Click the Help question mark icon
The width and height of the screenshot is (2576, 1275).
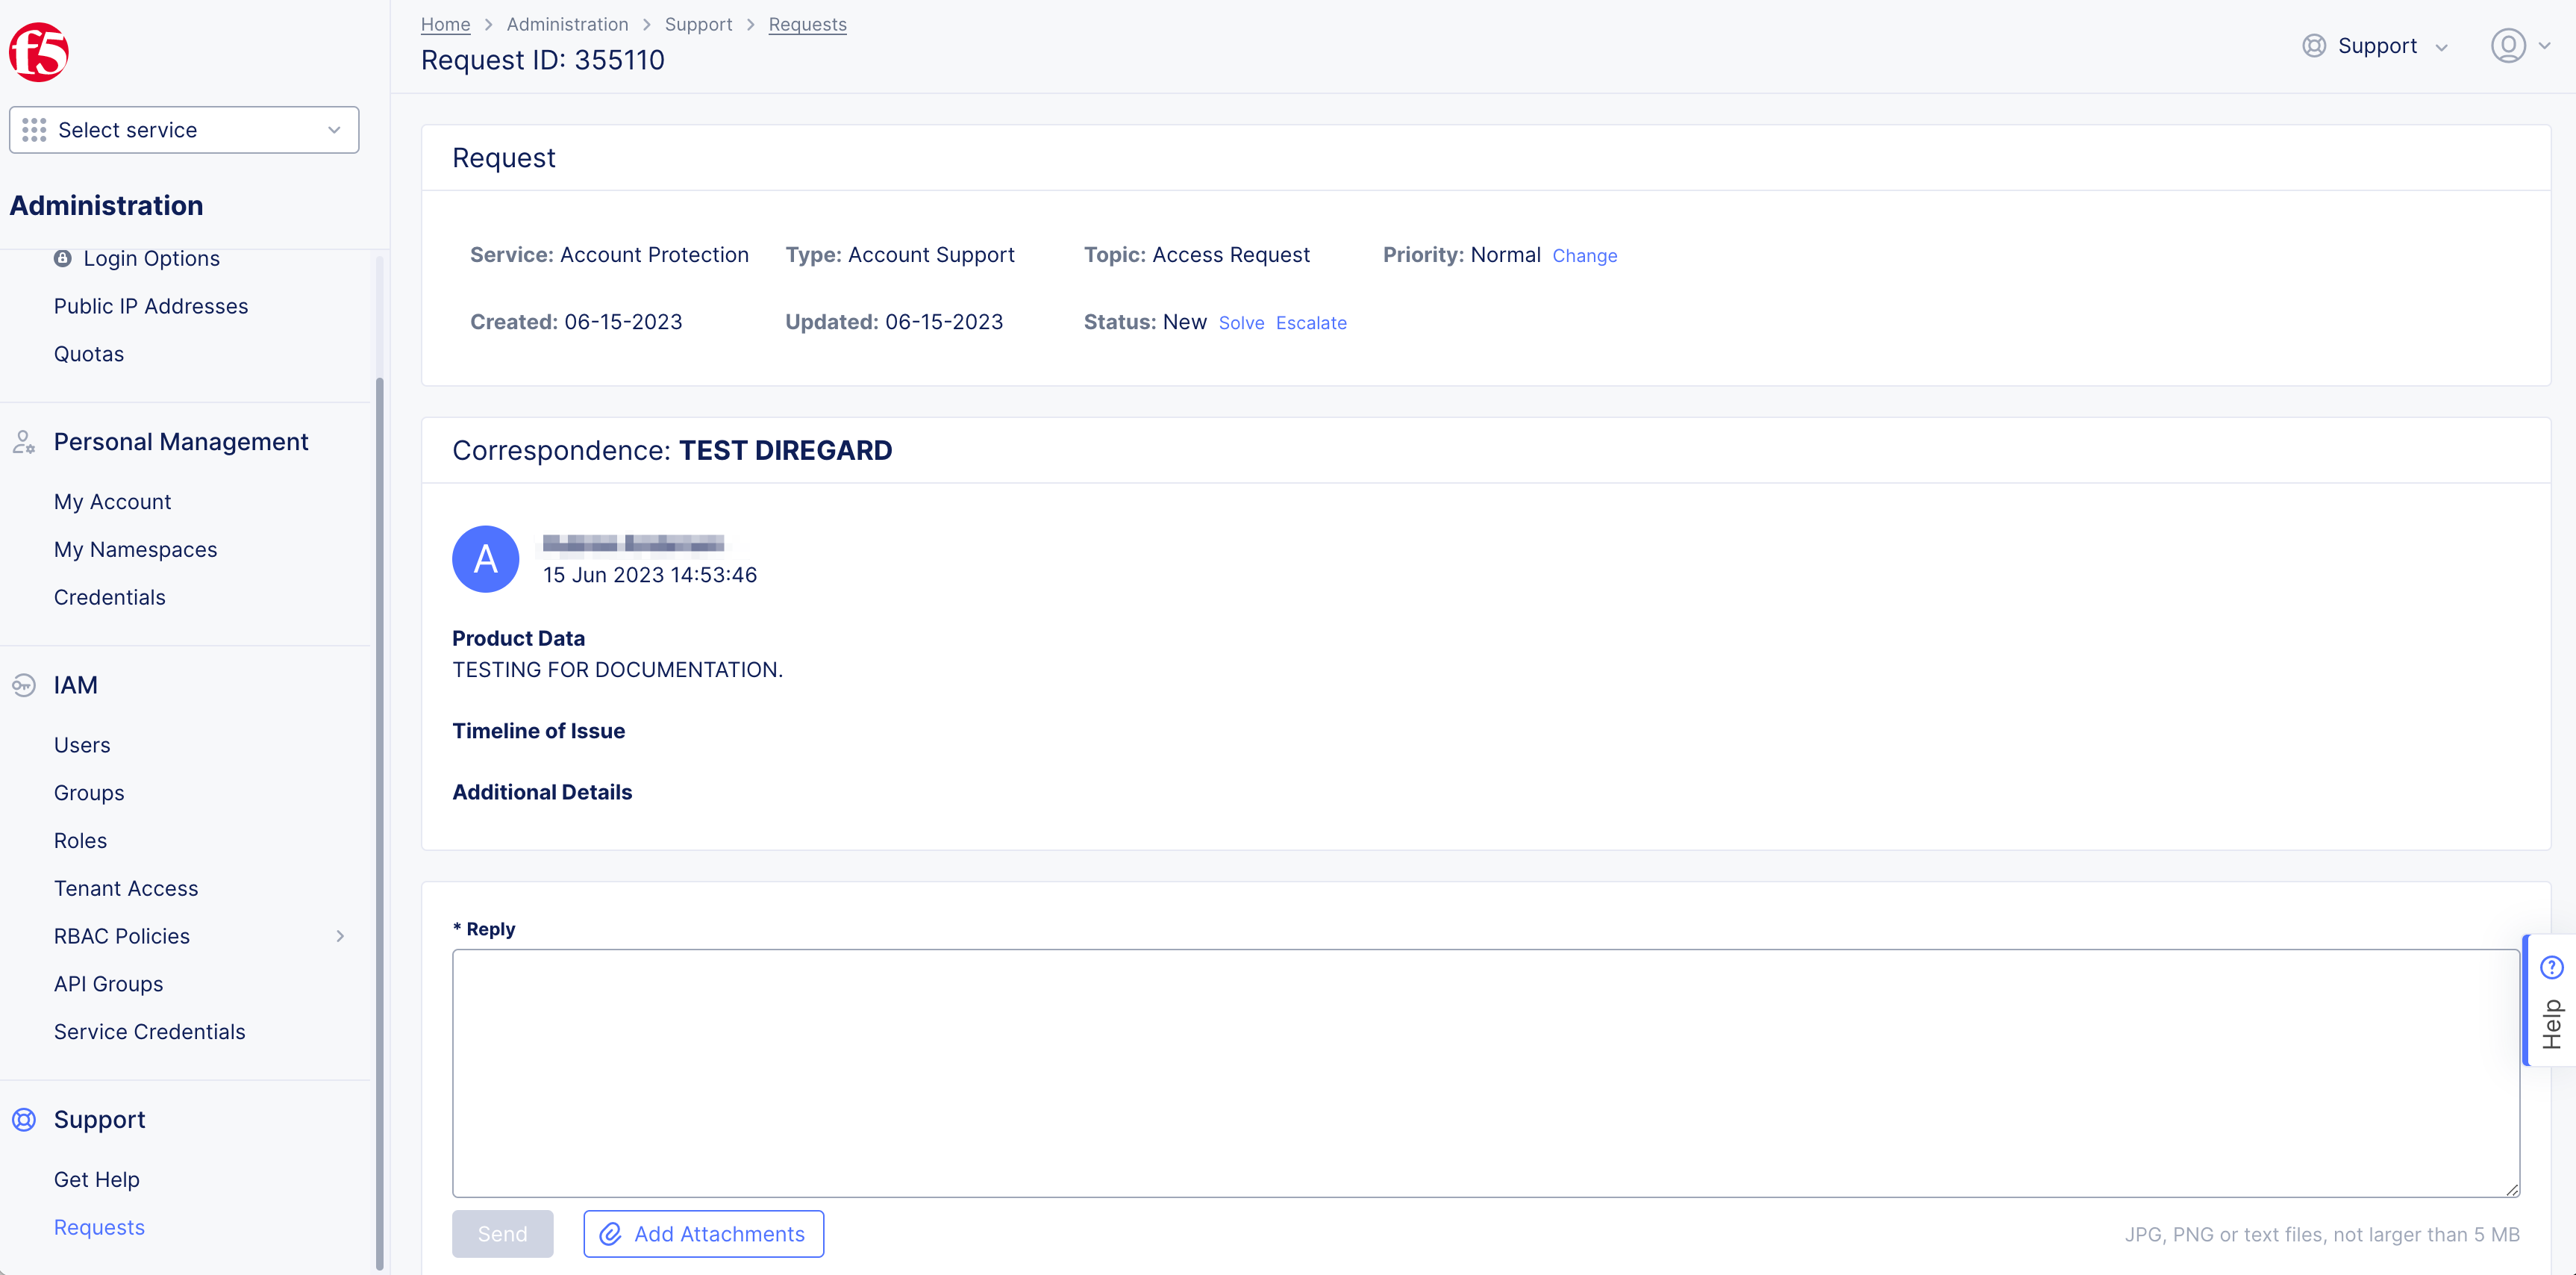tap(2551, 967)
